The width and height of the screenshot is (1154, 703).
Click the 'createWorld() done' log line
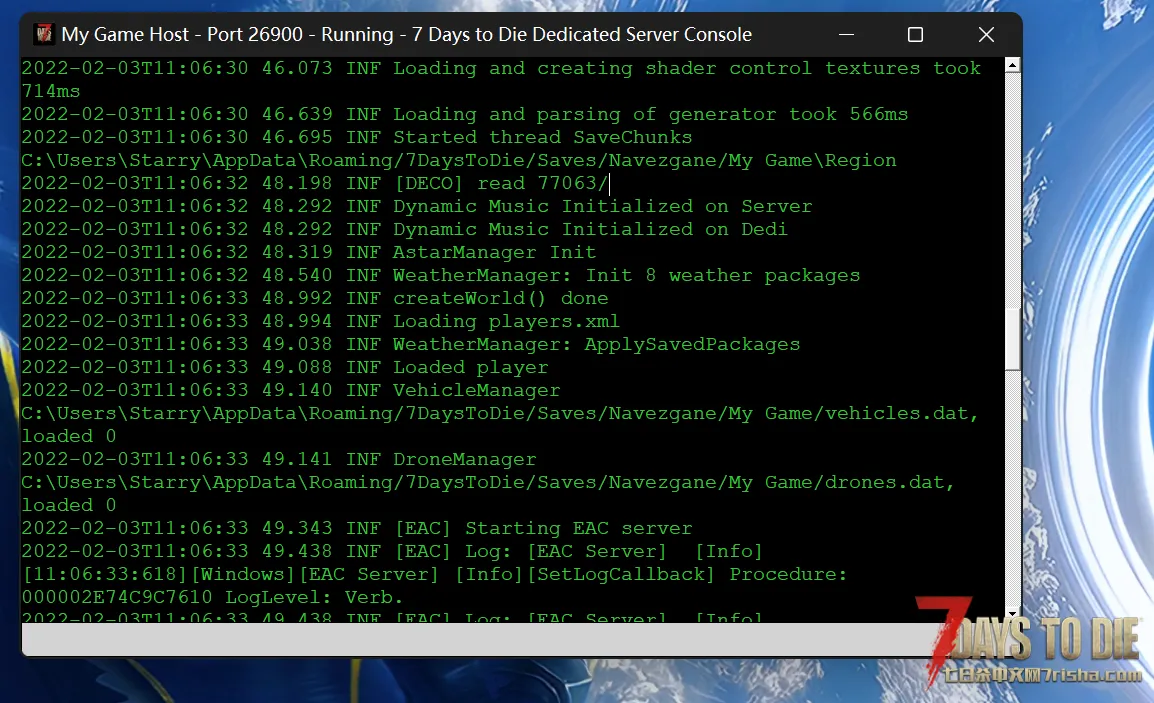click(315, 298)
